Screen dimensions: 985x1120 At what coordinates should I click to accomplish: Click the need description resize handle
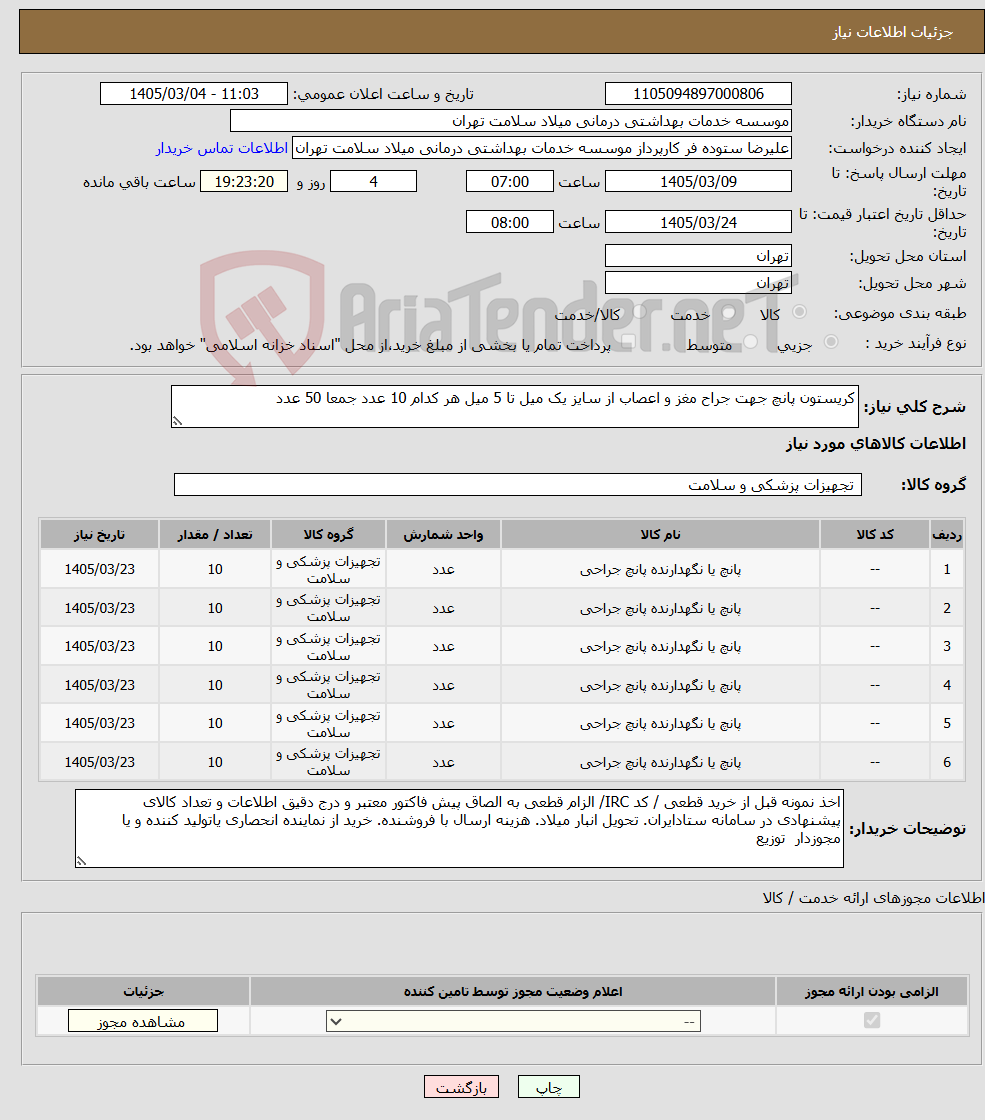177,421
